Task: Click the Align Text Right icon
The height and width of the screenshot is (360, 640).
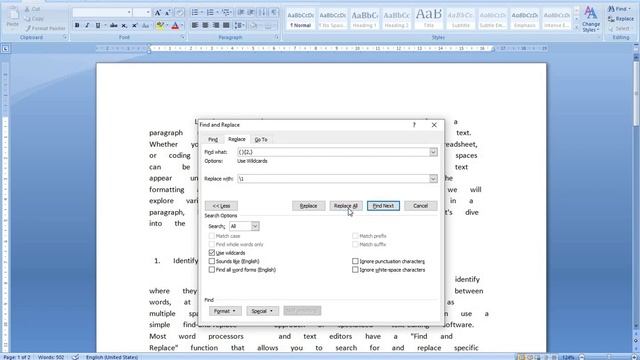Action: pos(216,25)
